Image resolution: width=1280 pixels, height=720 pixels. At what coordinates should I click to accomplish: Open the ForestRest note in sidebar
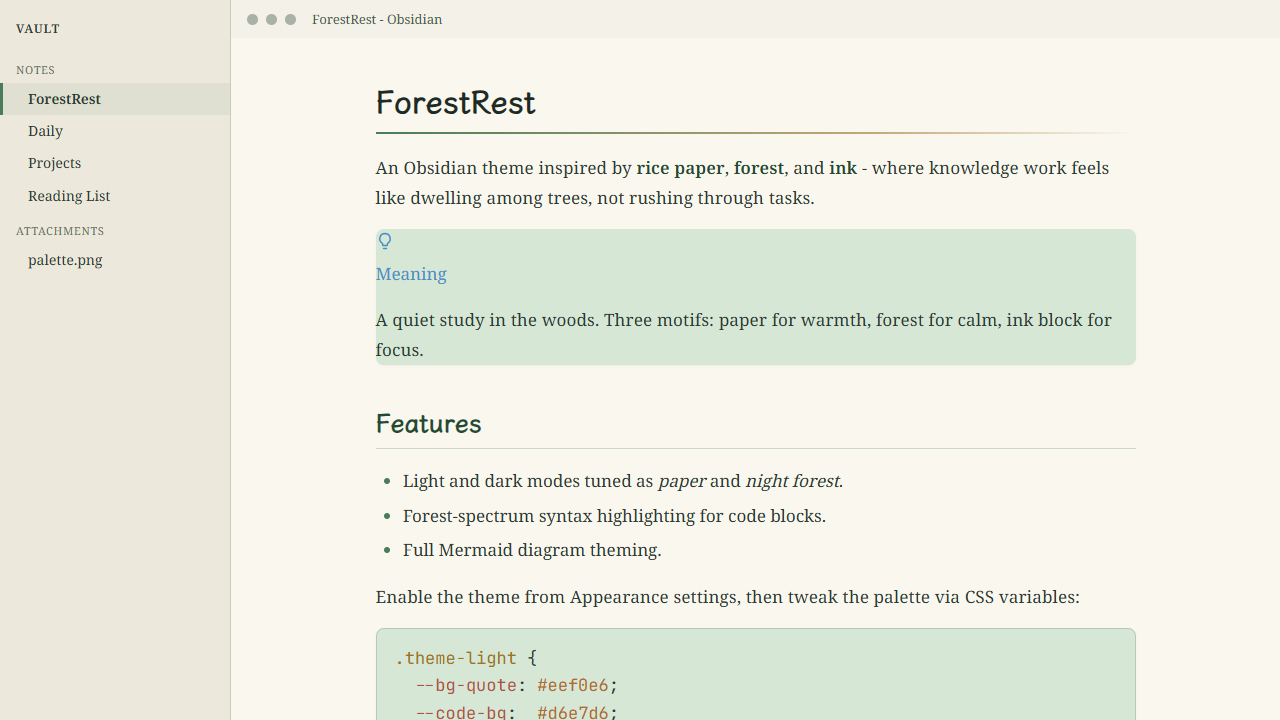[115, 99]
